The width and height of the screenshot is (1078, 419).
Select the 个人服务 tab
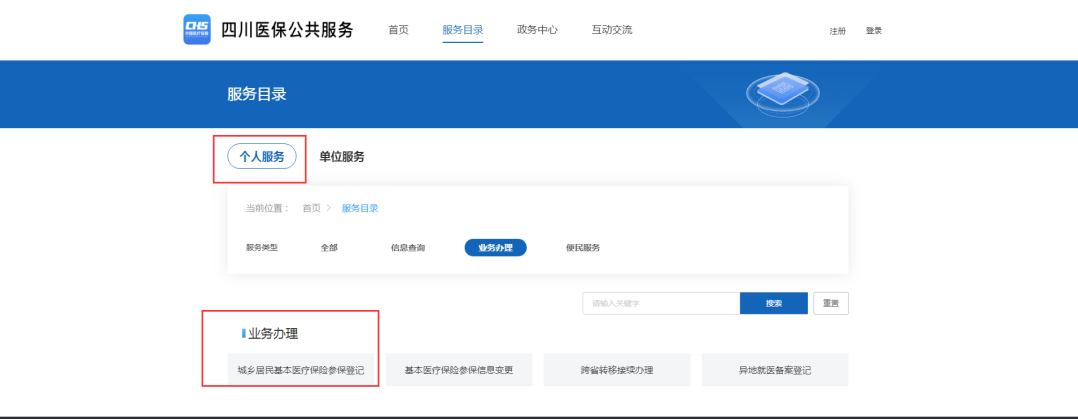tap(261, 157)
